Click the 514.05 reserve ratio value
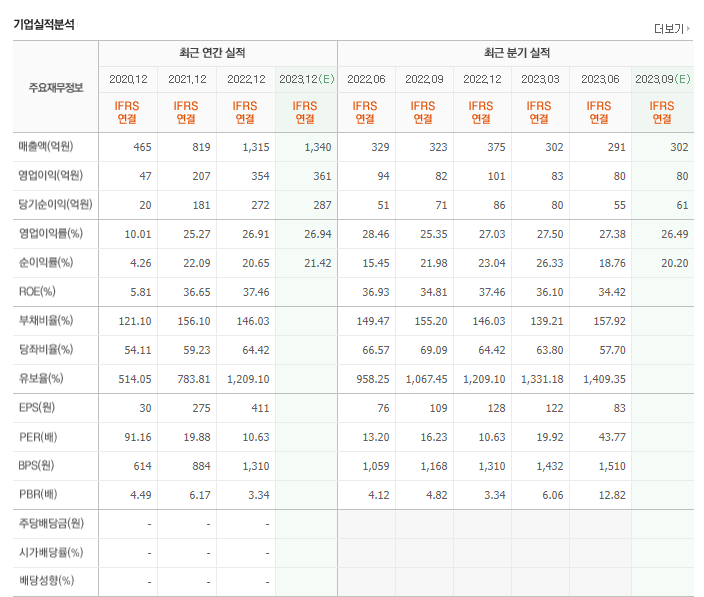Viewport: 704px width, 597px height. [135, 379]
